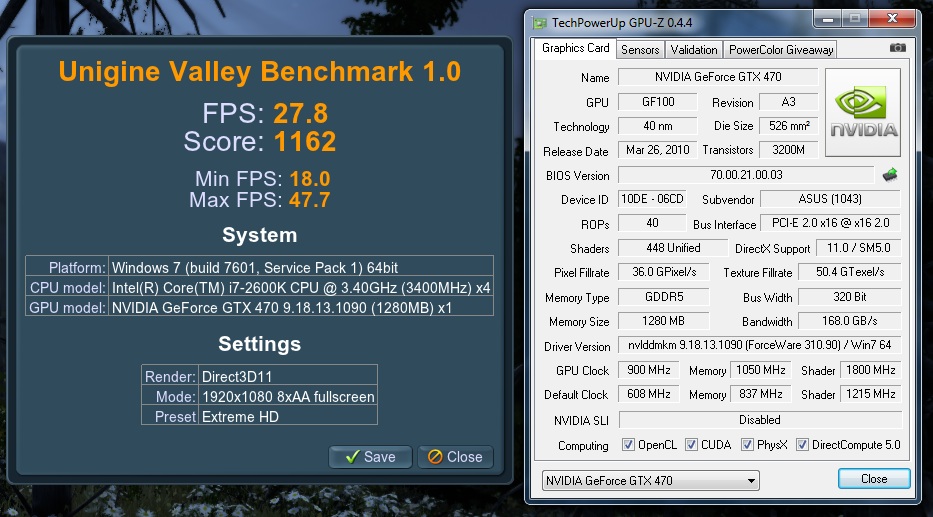The height and width of the screenshot is (517, 933).
Task: Open the Validation tab
Action: tap(694, 49)
